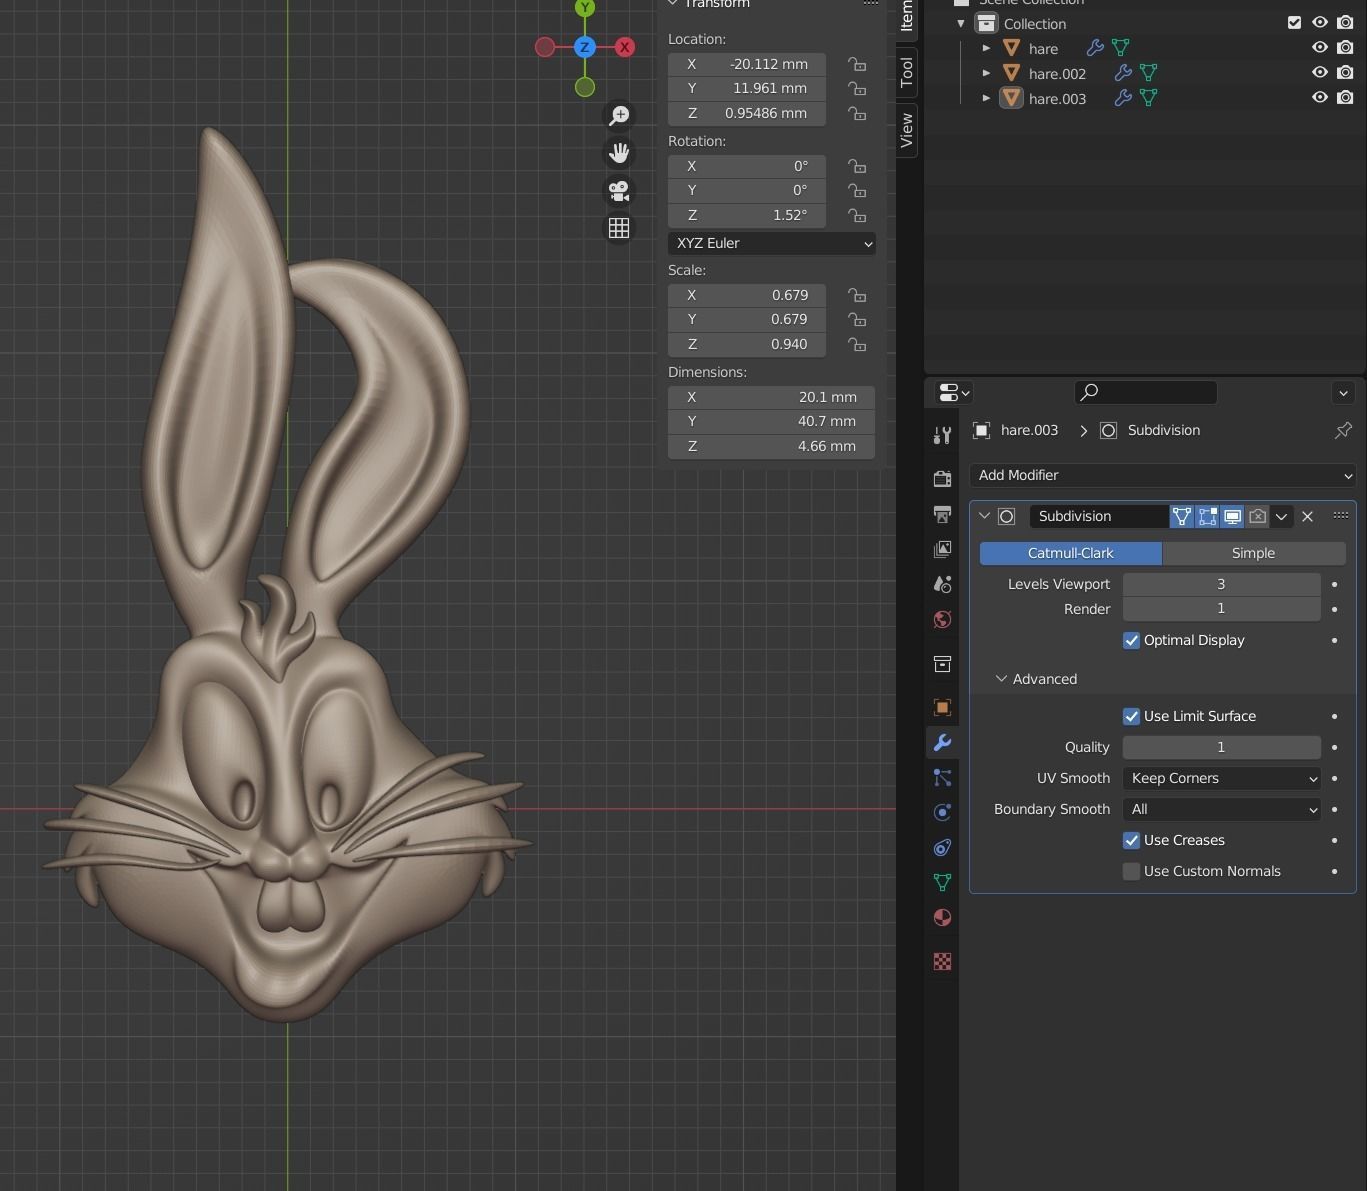Open the Texture properties checker tab

click(942, 961)
